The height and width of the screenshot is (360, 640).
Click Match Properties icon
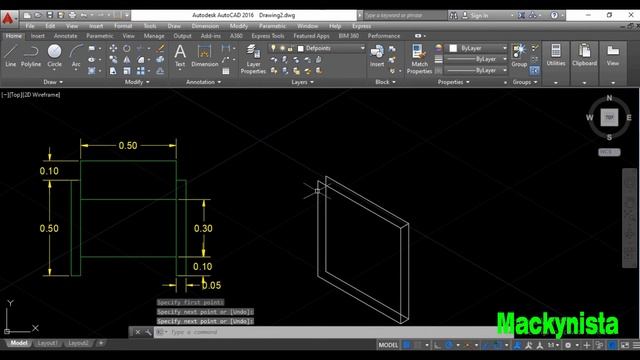coord(419,59)
